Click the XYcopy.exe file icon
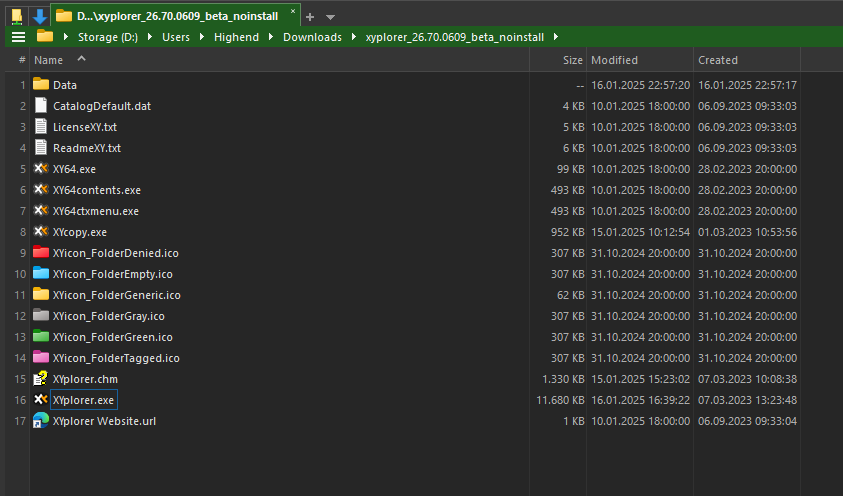 (41, 232)
